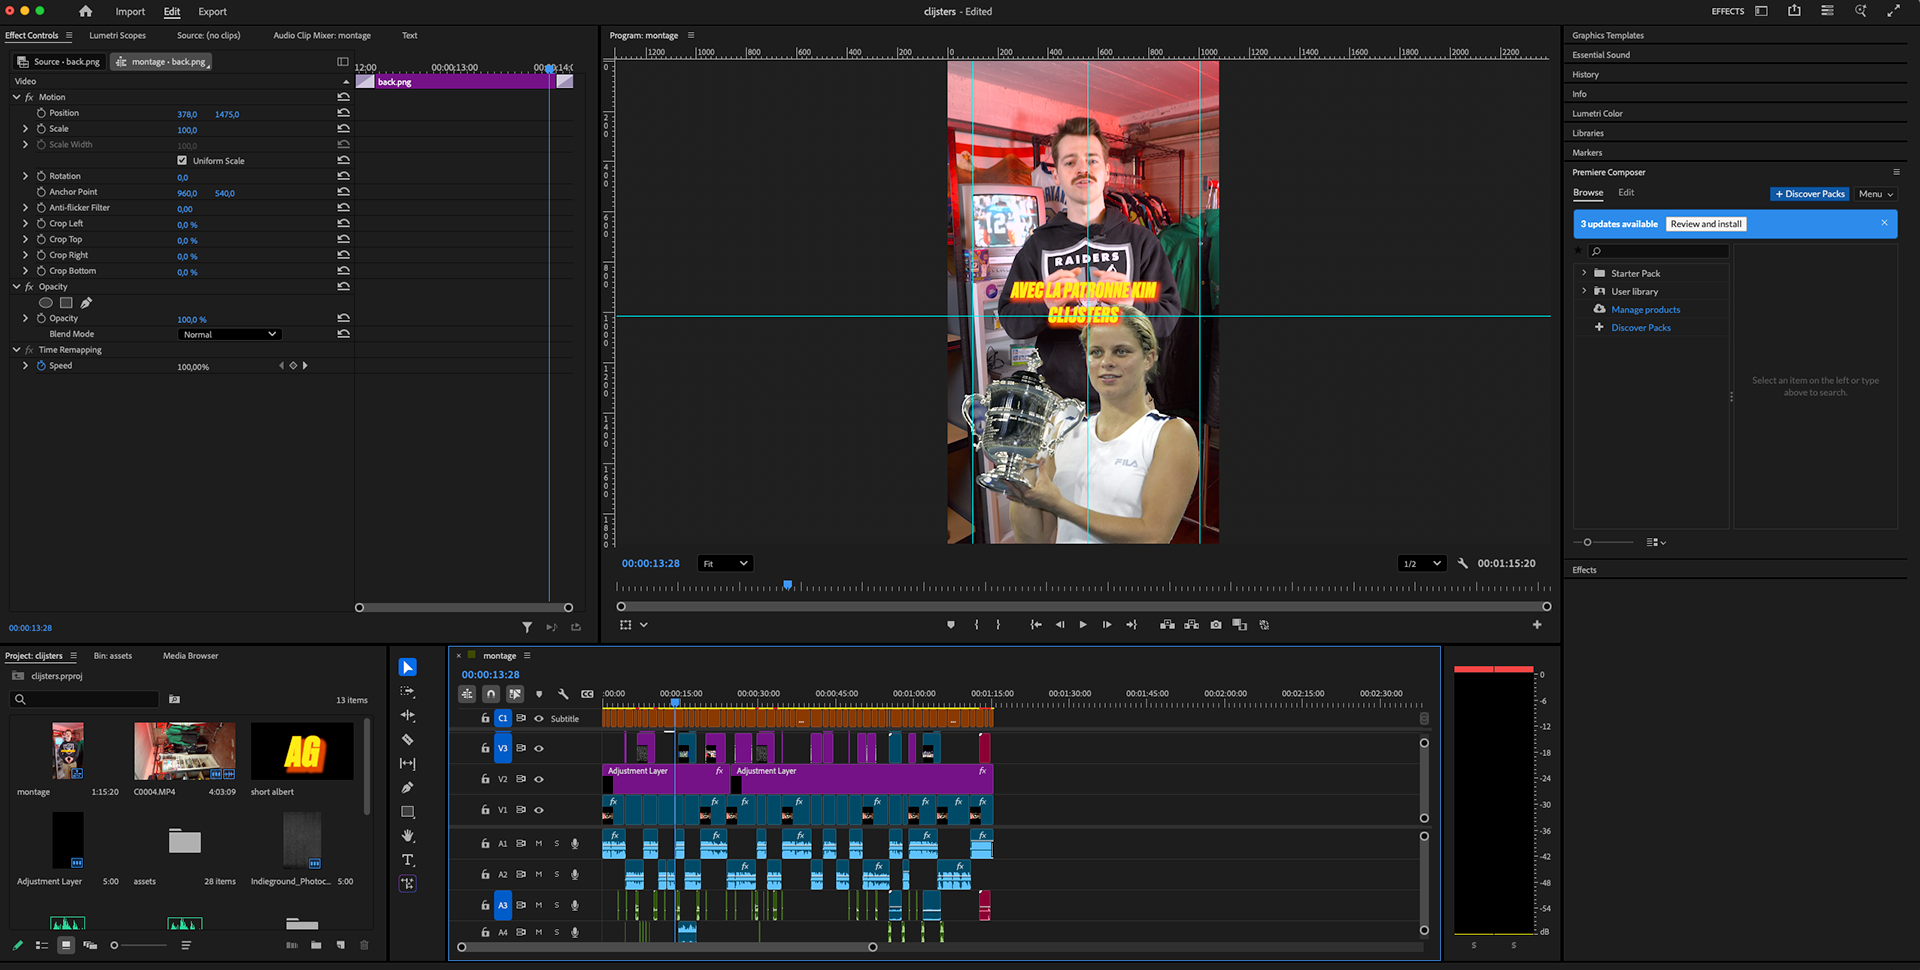
Task: Click Export in top workspace bar
Action: pyautogui.click(x=212, y=11)
